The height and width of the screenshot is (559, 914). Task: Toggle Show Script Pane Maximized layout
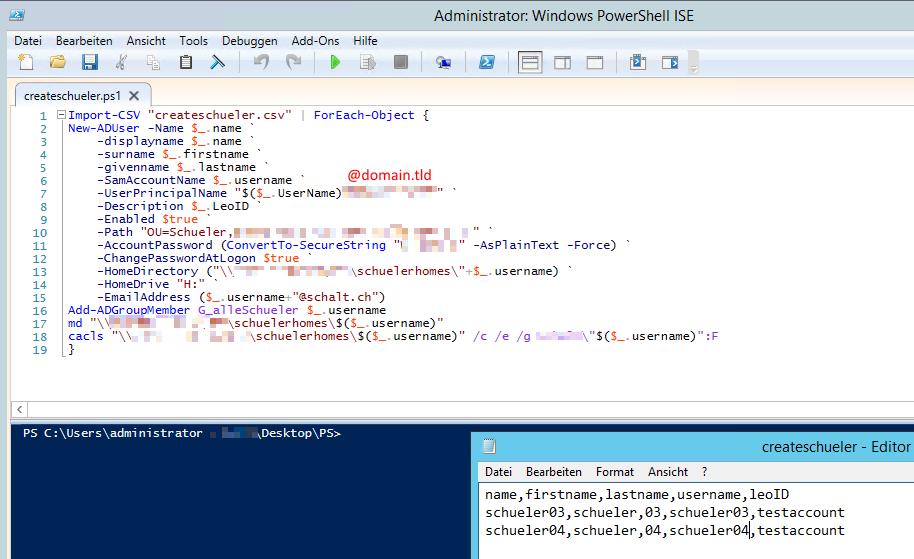click(594, 62)
